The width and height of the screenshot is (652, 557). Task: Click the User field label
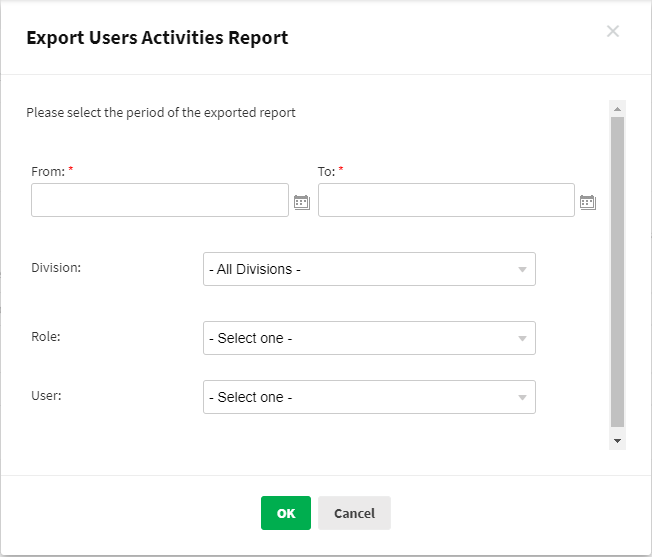(46, 396)
